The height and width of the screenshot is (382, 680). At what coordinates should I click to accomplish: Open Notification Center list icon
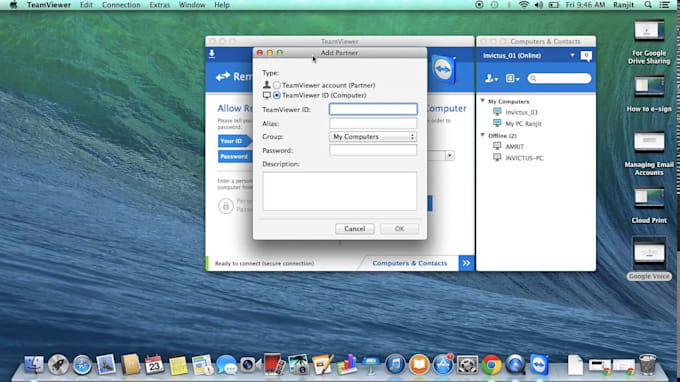coord(664,5)
